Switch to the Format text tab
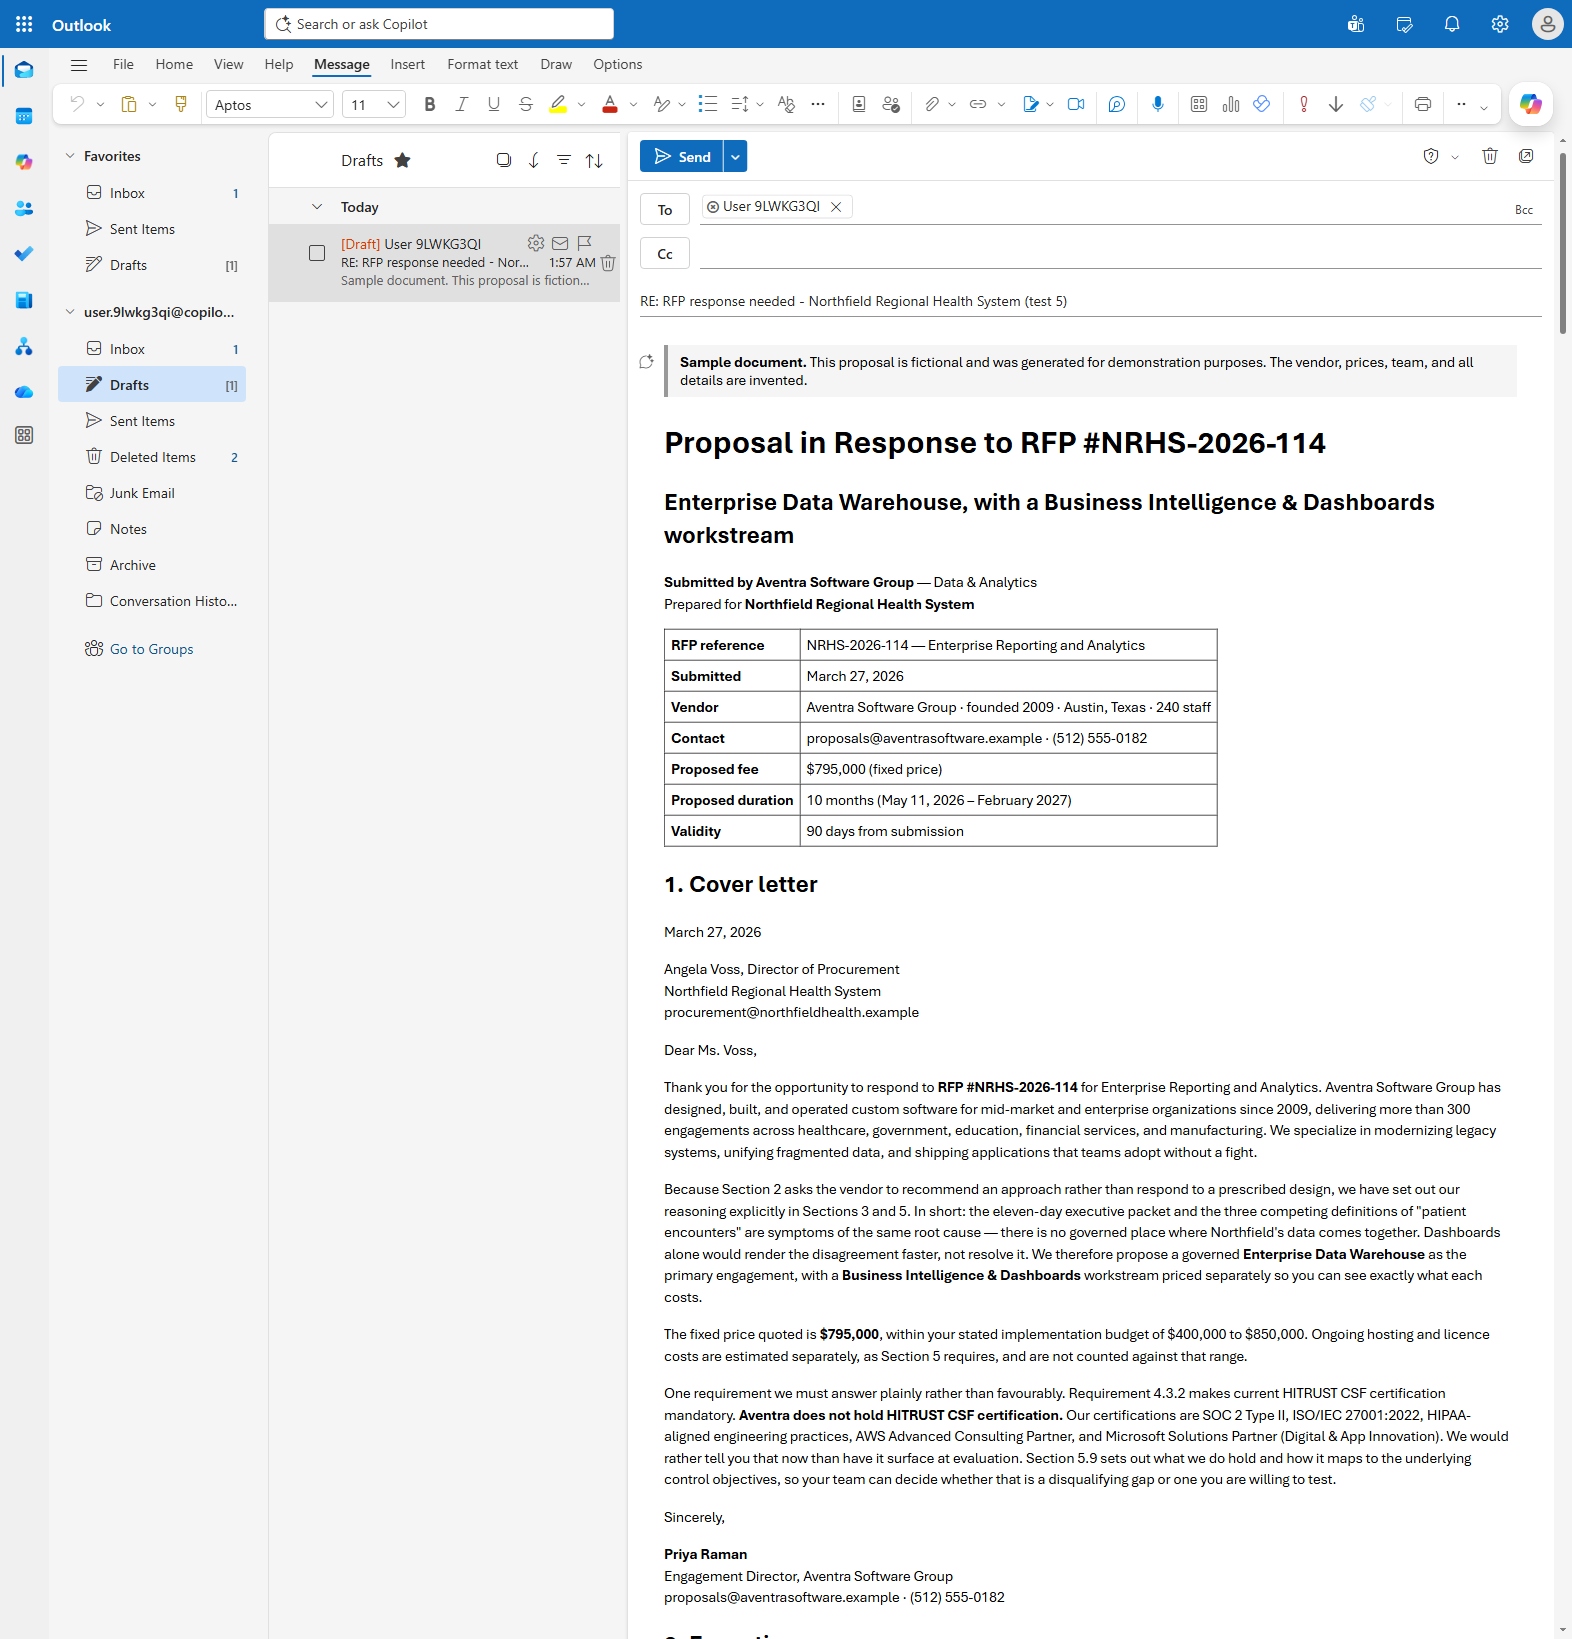The height and width of the screenshot is (1639, 1572). [x=483, y=64]
